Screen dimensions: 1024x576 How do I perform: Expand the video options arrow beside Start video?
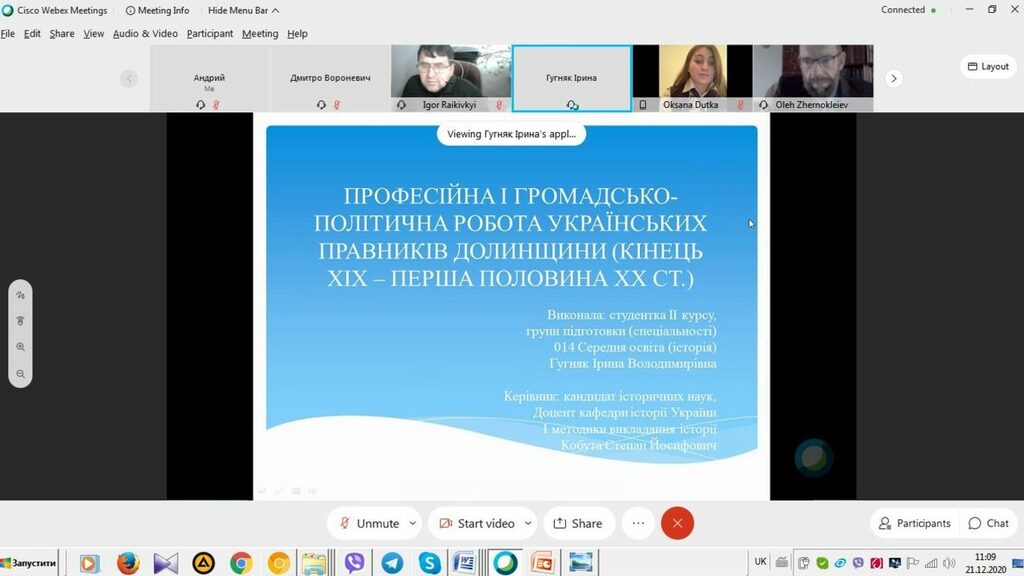coord(526,523)
